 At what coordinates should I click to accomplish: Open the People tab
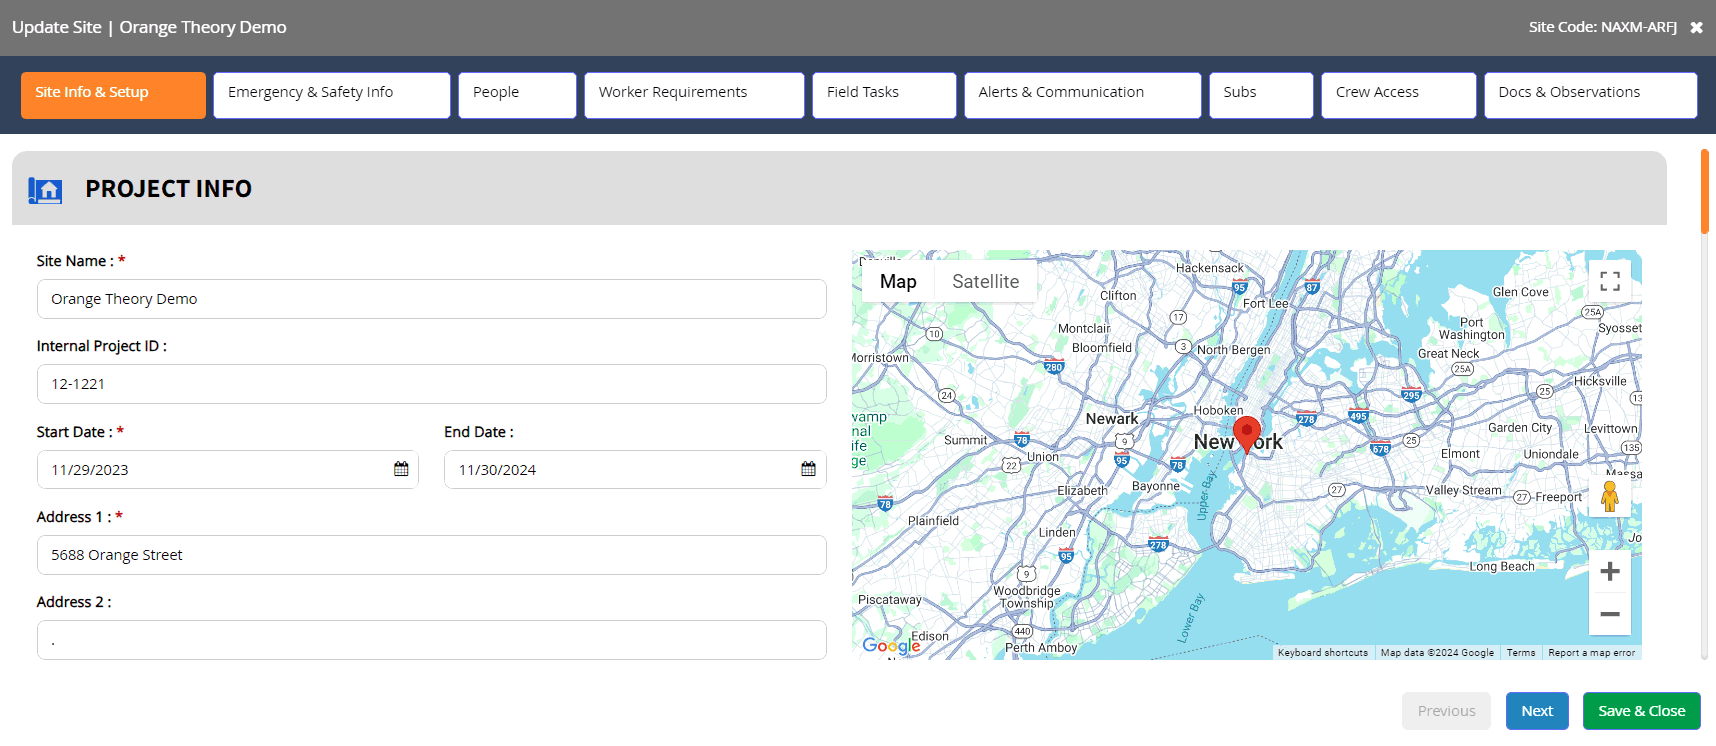pyautogui.click(x=517, y=95)
